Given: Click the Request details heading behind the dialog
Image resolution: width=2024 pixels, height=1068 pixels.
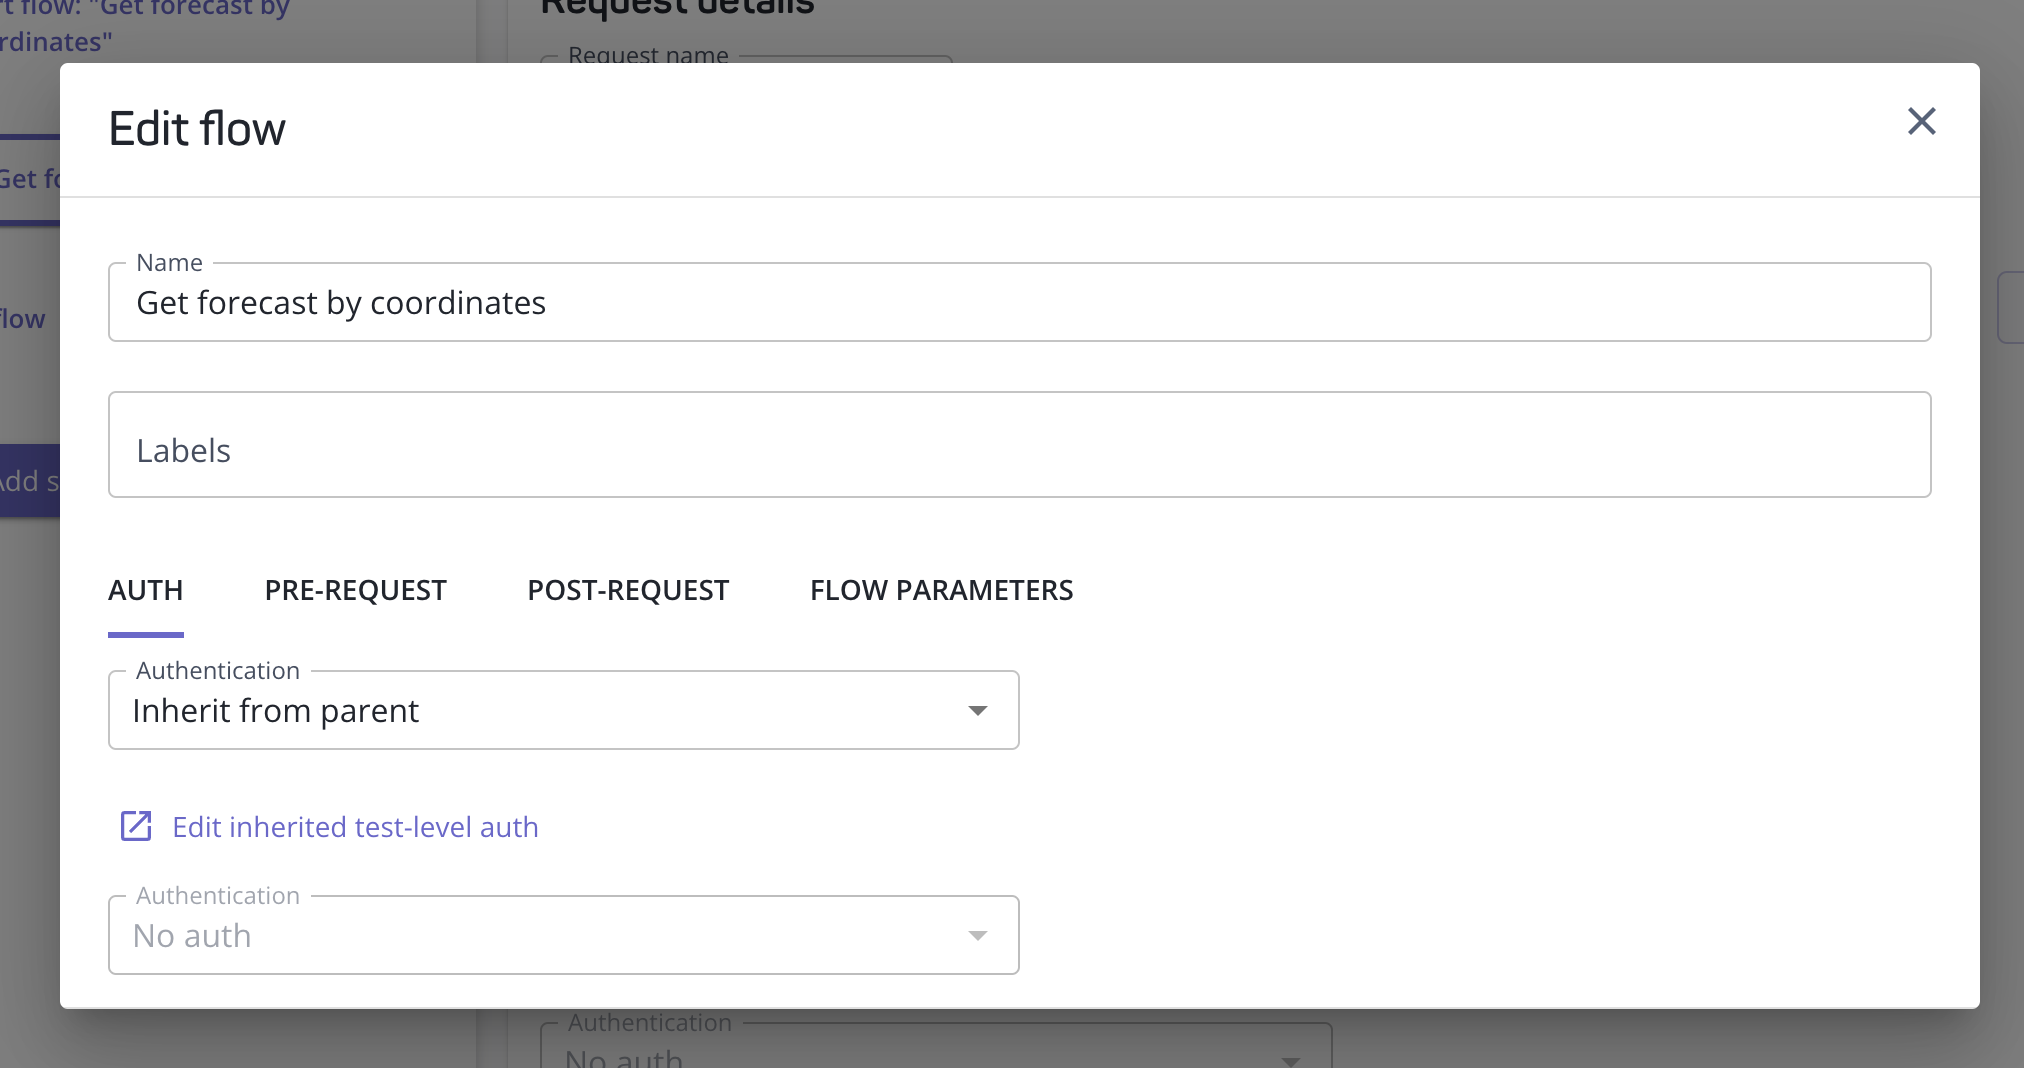Looking at the screenshot, I should tap(677, 10).
